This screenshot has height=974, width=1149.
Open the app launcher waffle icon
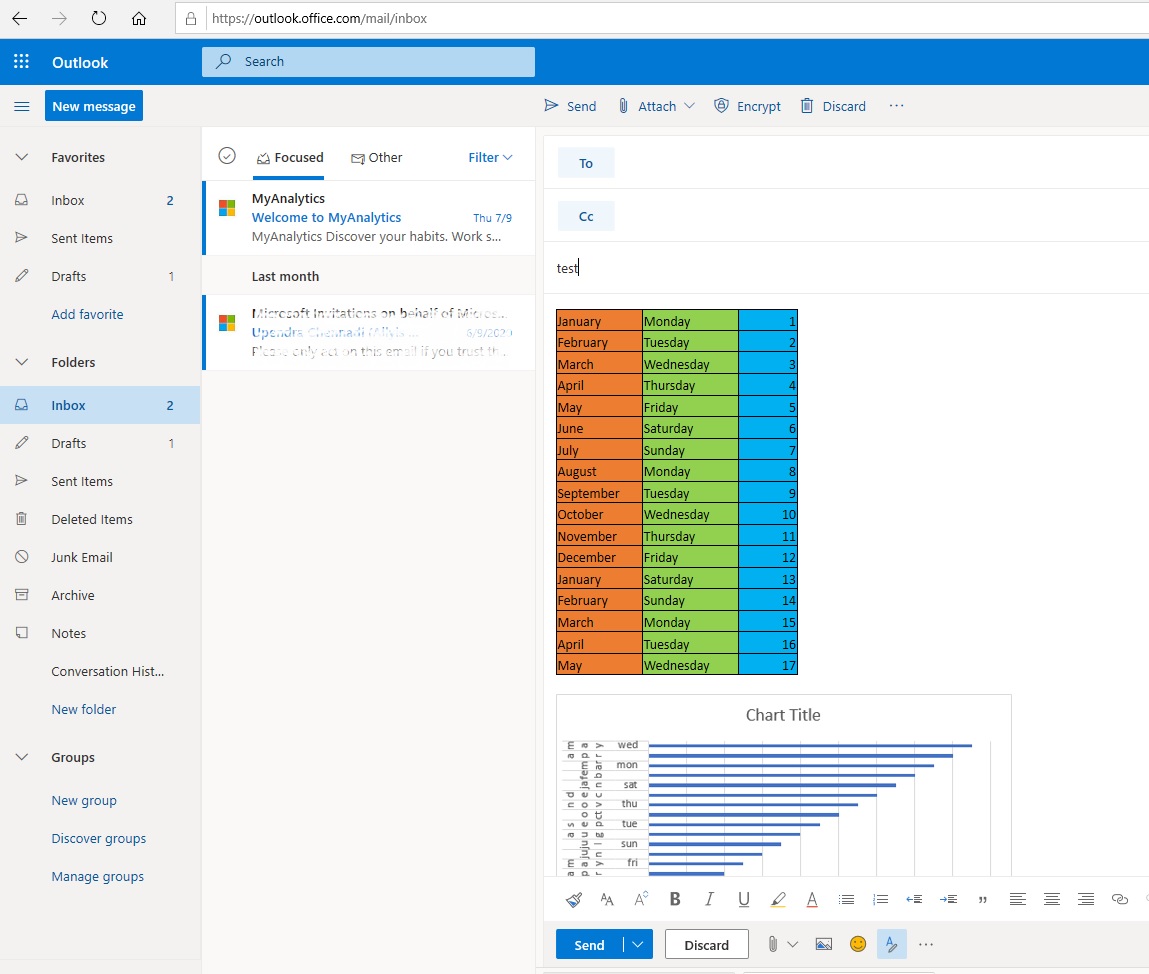pos(21,62)
